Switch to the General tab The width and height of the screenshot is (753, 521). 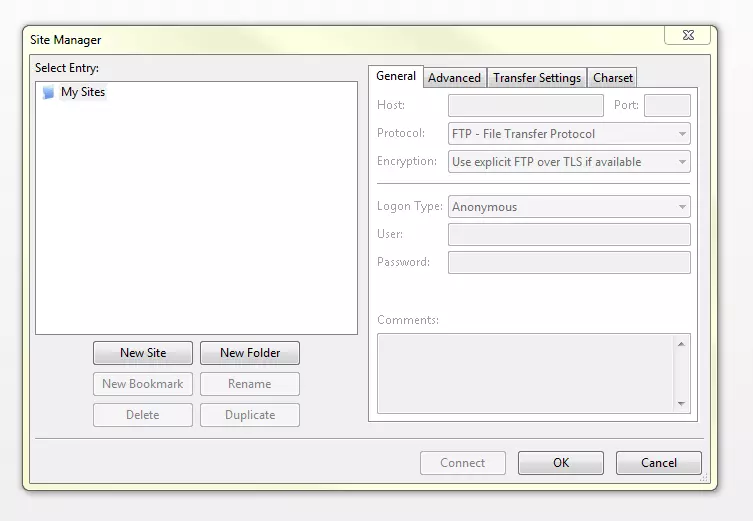pos(396,76)
